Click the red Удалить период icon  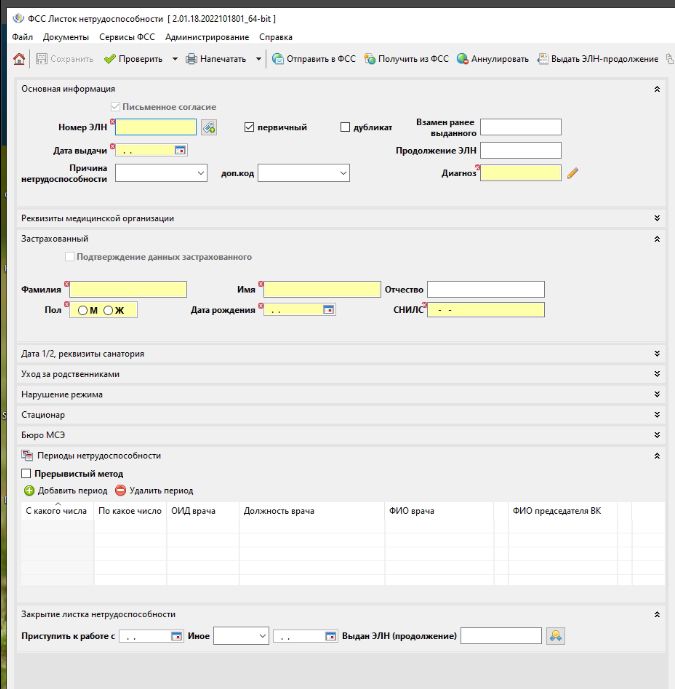(121, 491)
